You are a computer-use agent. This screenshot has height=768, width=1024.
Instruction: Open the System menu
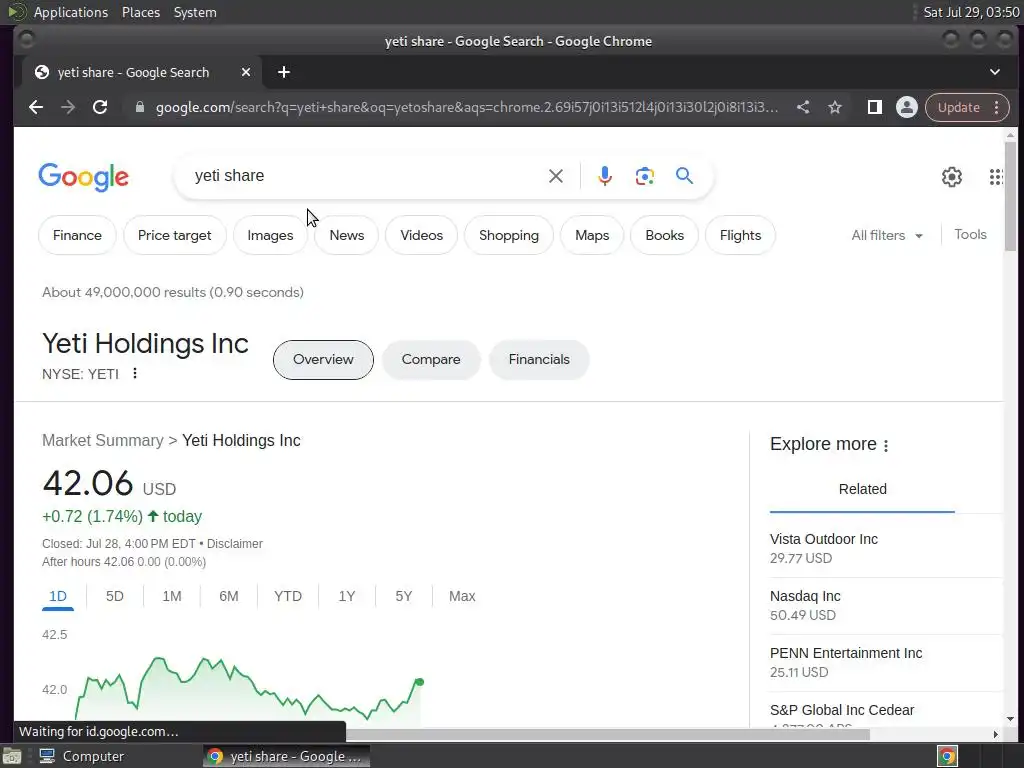(x=195, y=12)
